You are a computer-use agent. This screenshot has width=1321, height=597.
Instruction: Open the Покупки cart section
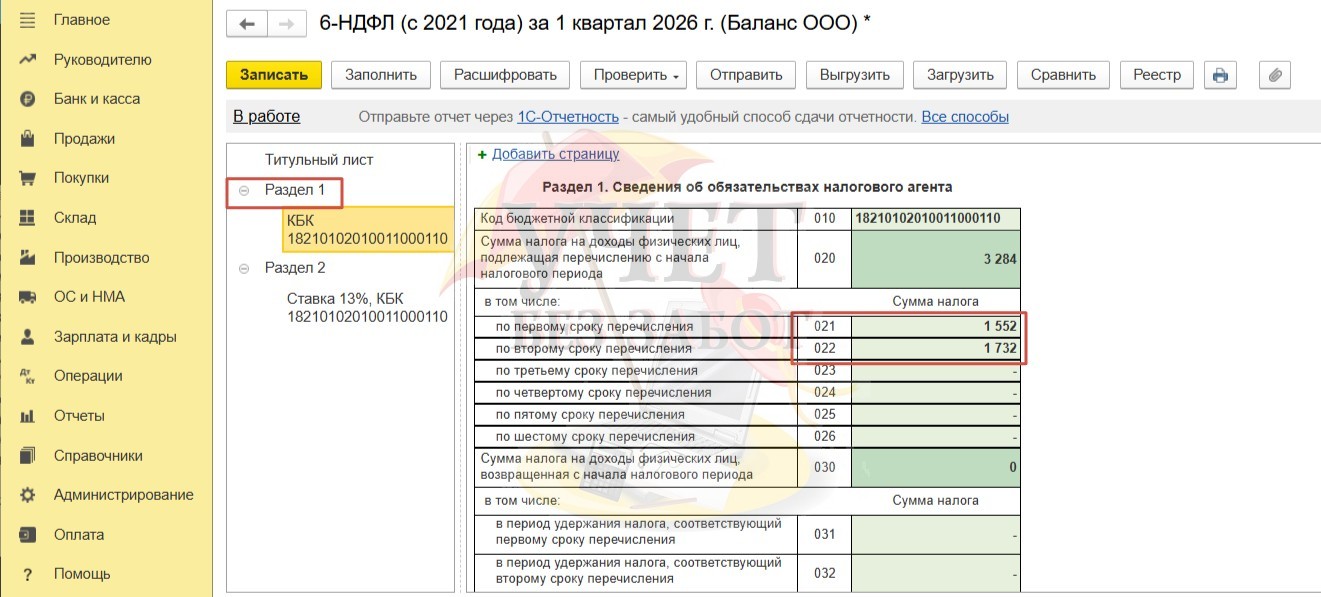pyautogui.click(x=81, y=178)
